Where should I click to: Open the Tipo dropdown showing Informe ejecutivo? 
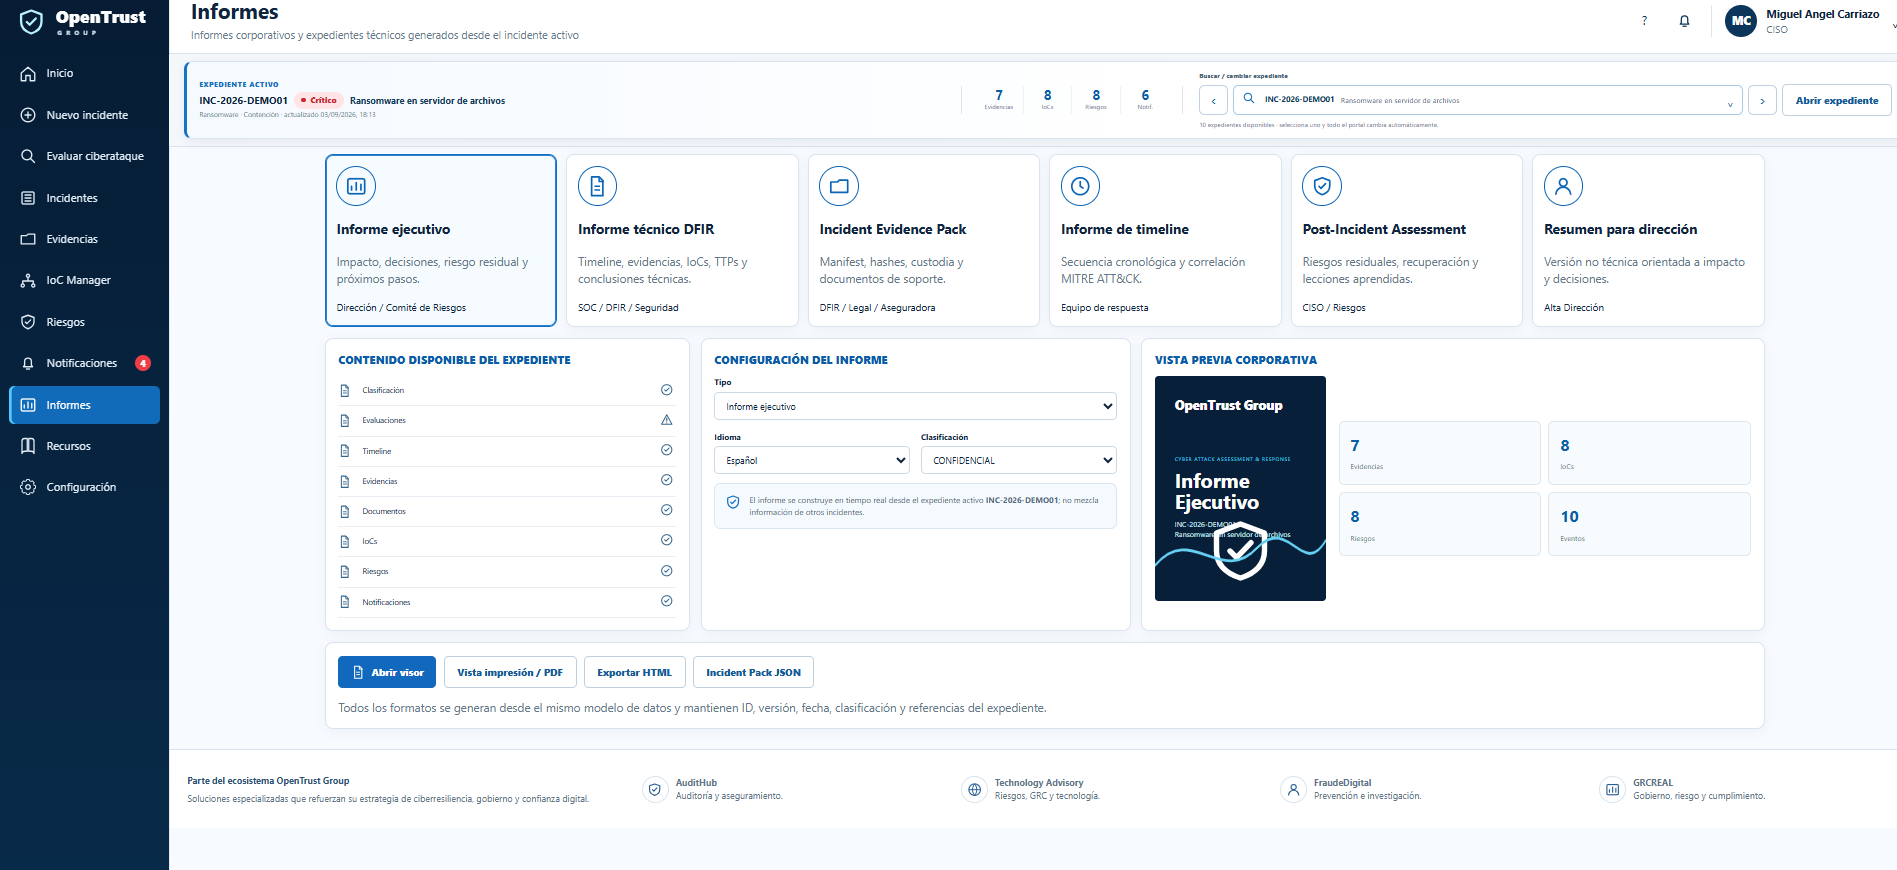[915, 406]
